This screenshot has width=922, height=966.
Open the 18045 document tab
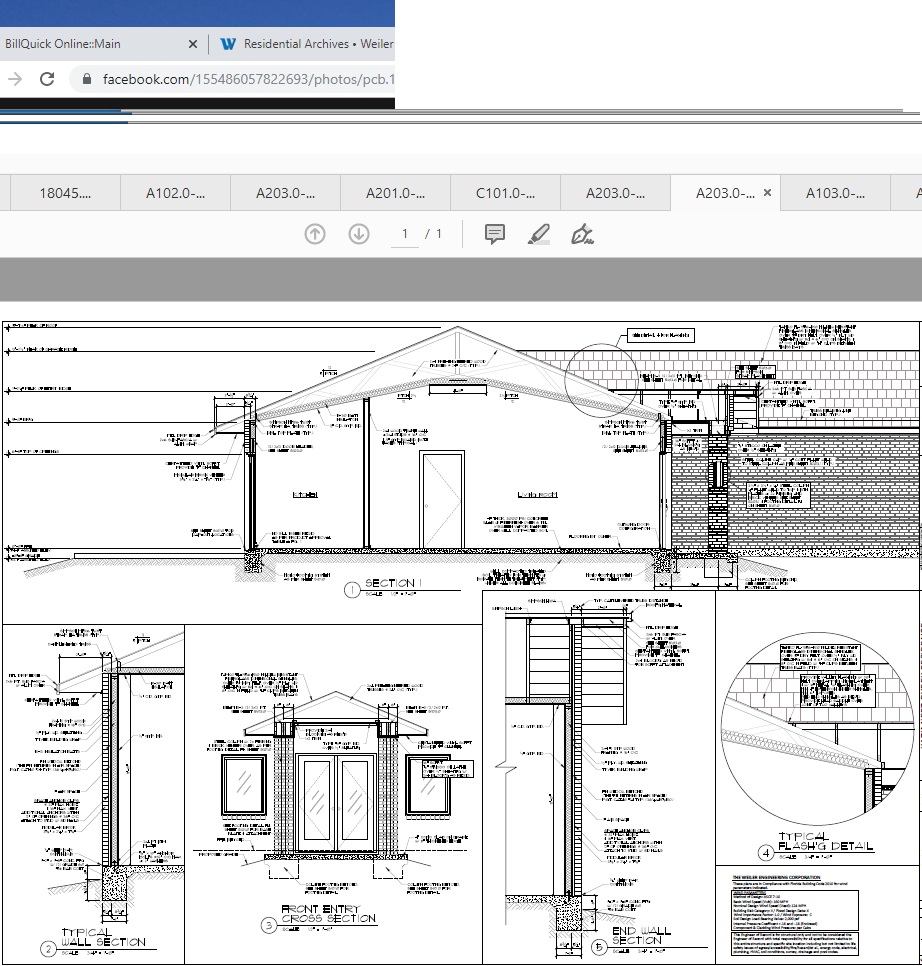pos(64,193)
